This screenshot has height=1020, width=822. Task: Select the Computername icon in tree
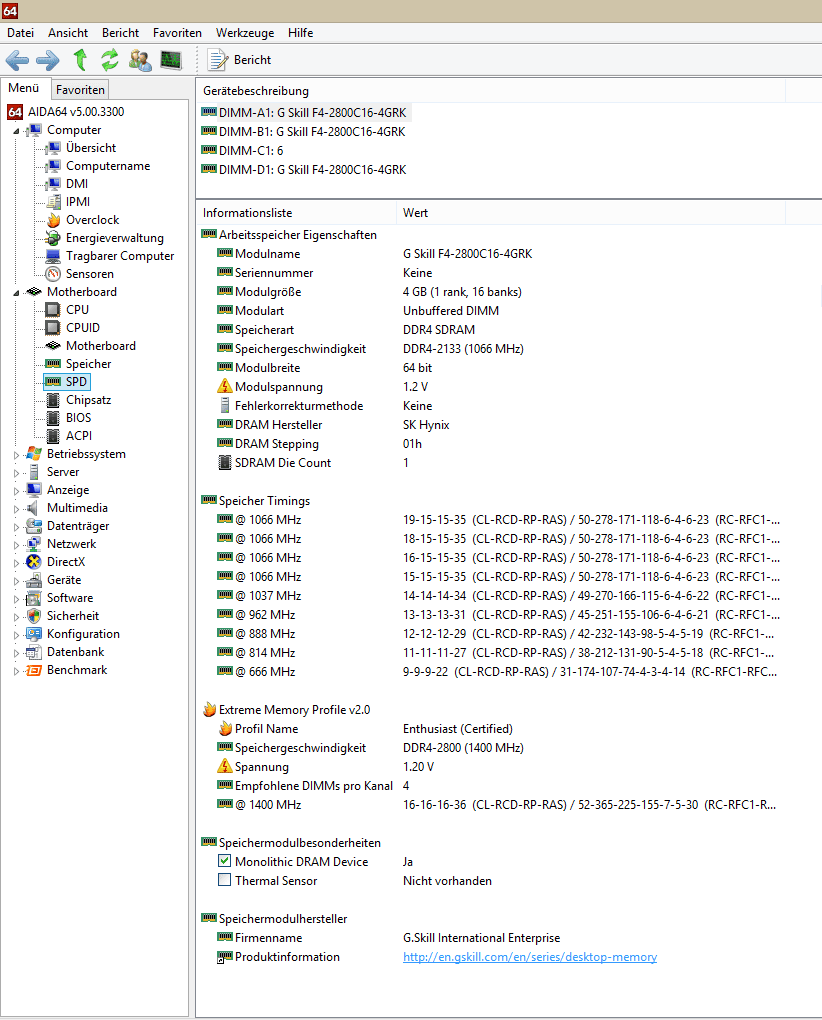point(53,166)
